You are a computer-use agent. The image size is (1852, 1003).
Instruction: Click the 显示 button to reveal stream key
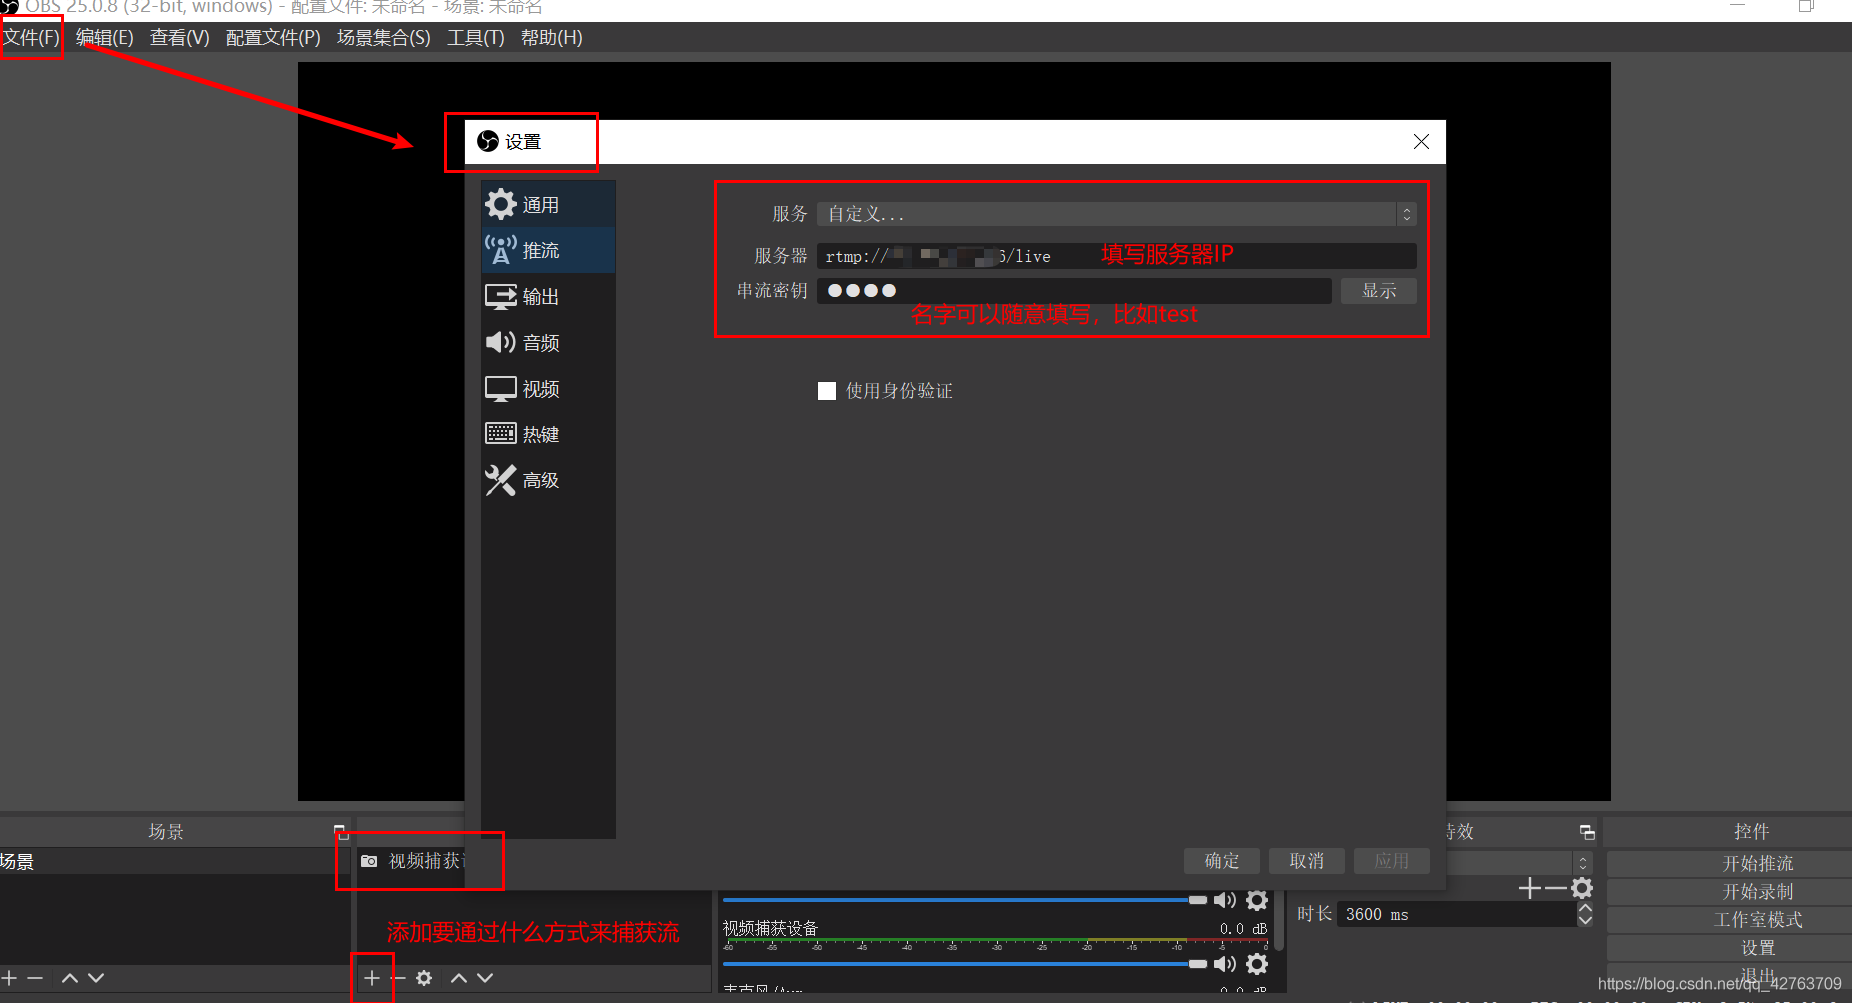[1378, 291]
